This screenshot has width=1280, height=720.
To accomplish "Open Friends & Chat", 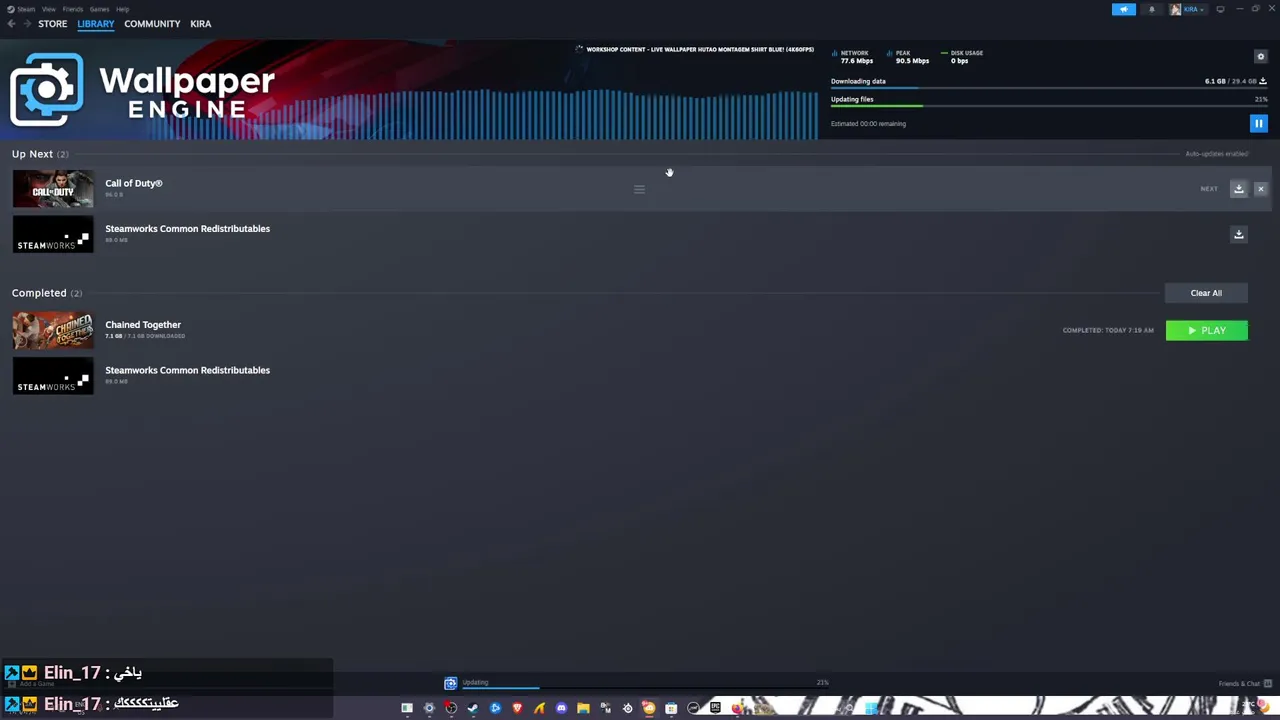I will point(1244,684).
